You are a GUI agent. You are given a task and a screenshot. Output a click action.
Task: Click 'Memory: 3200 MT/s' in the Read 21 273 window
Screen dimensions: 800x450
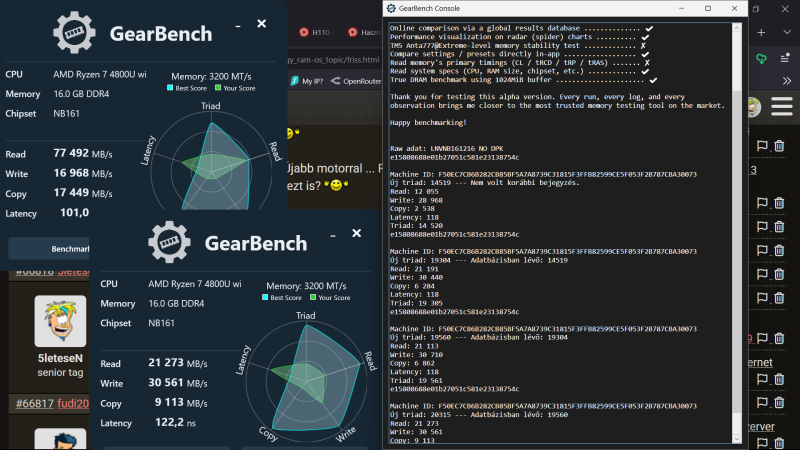[x=306, y=286]
